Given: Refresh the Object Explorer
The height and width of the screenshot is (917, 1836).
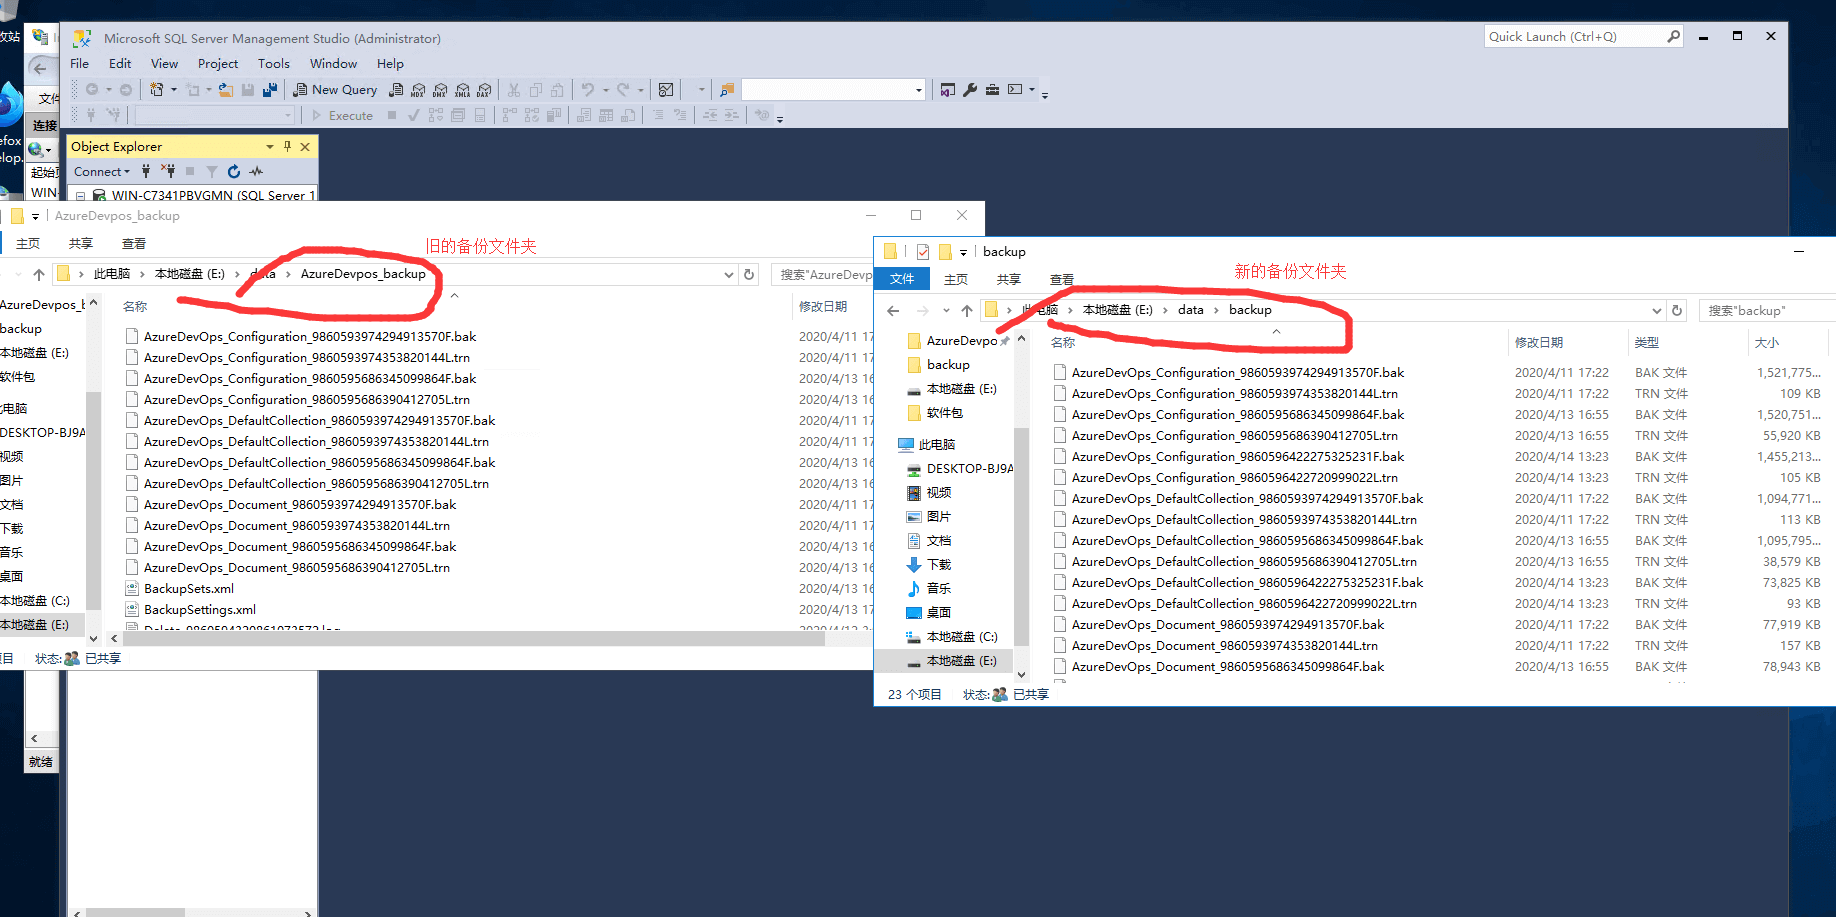Looking at the screenshot, I should click(234, 172).
